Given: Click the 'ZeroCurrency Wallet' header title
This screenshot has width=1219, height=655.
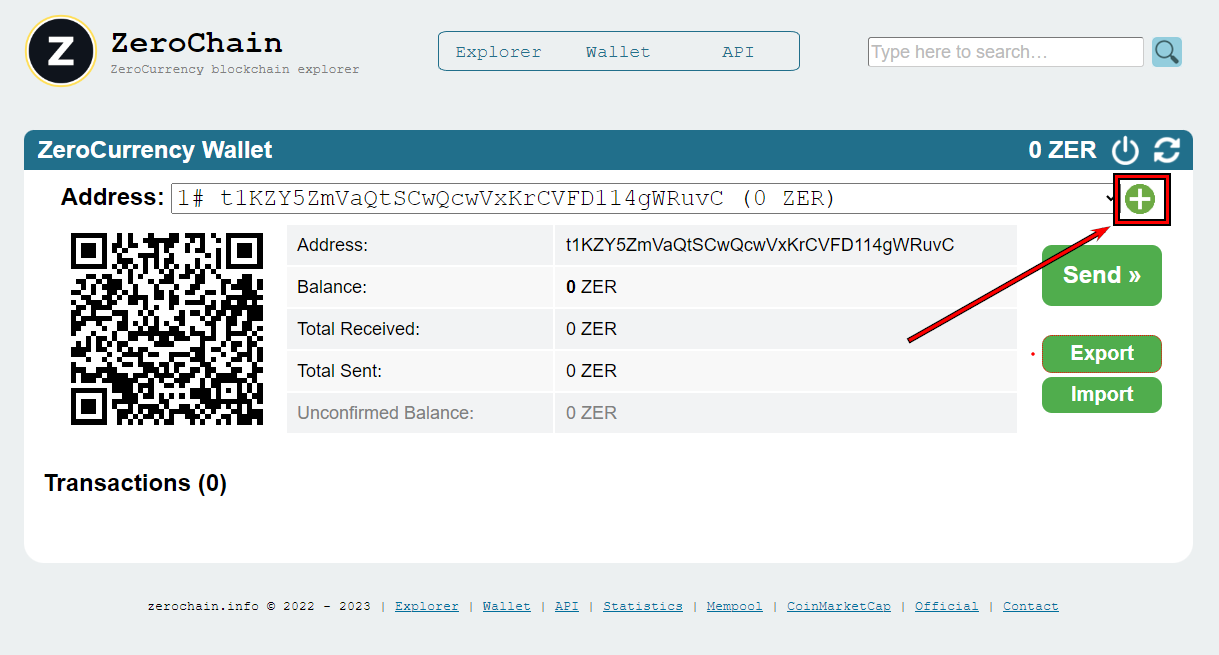Looking at the screenshot, I should tap(155, 150).
